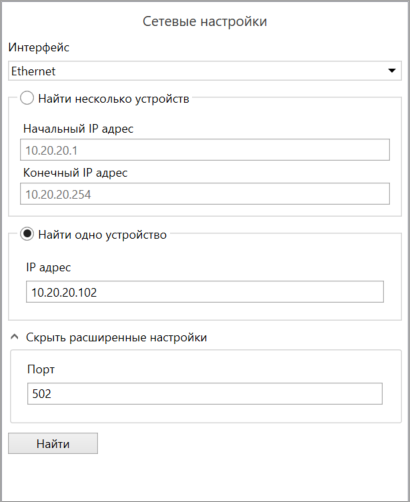Image resolution: width=410 pixels, height=502 pixels.
Task: Select the 'Найти несколько устройств' radio button
Action: pyautogui.click(x=27, y=98)
